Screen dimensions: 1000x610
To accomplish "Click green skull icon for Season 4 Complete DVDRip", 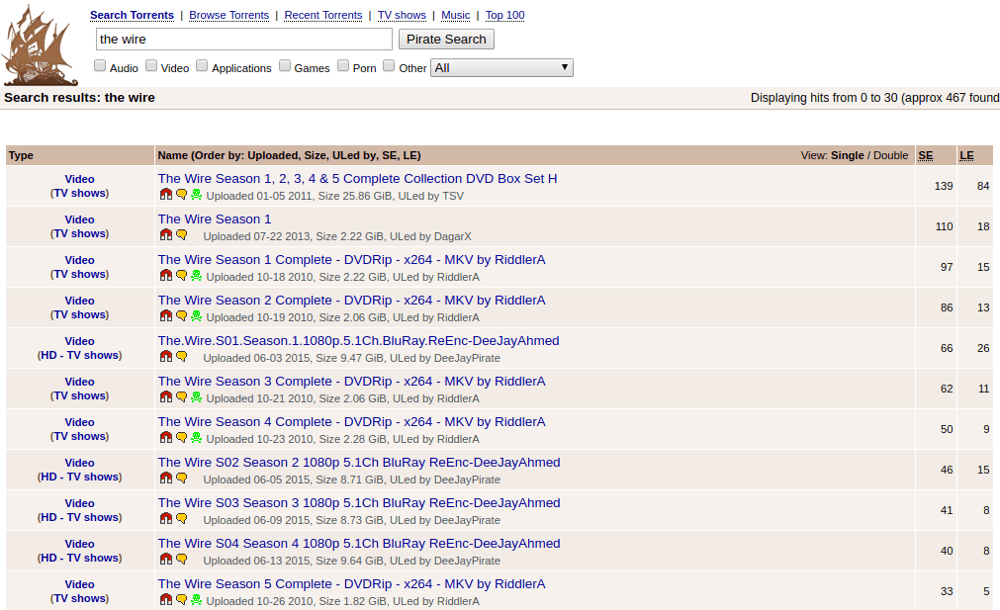I will click(x=196, y=438).
